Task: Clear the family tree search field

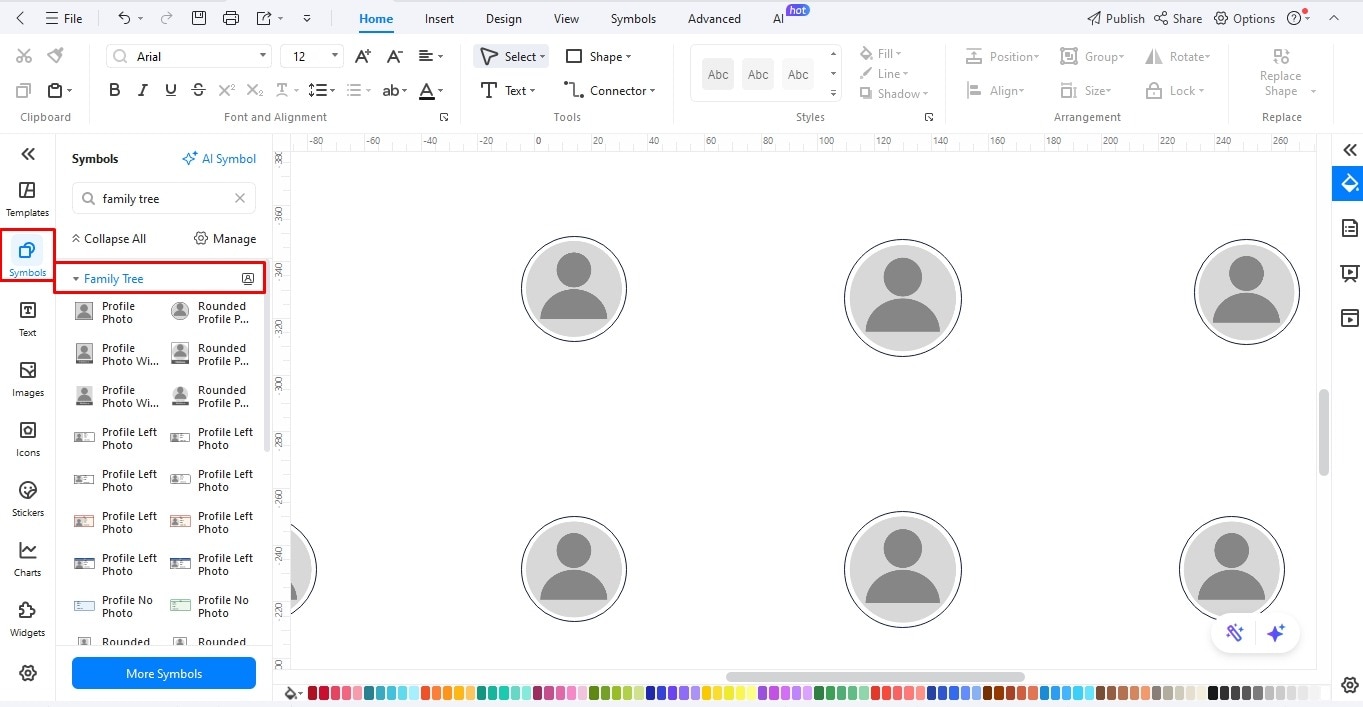Action: [239, 198]
